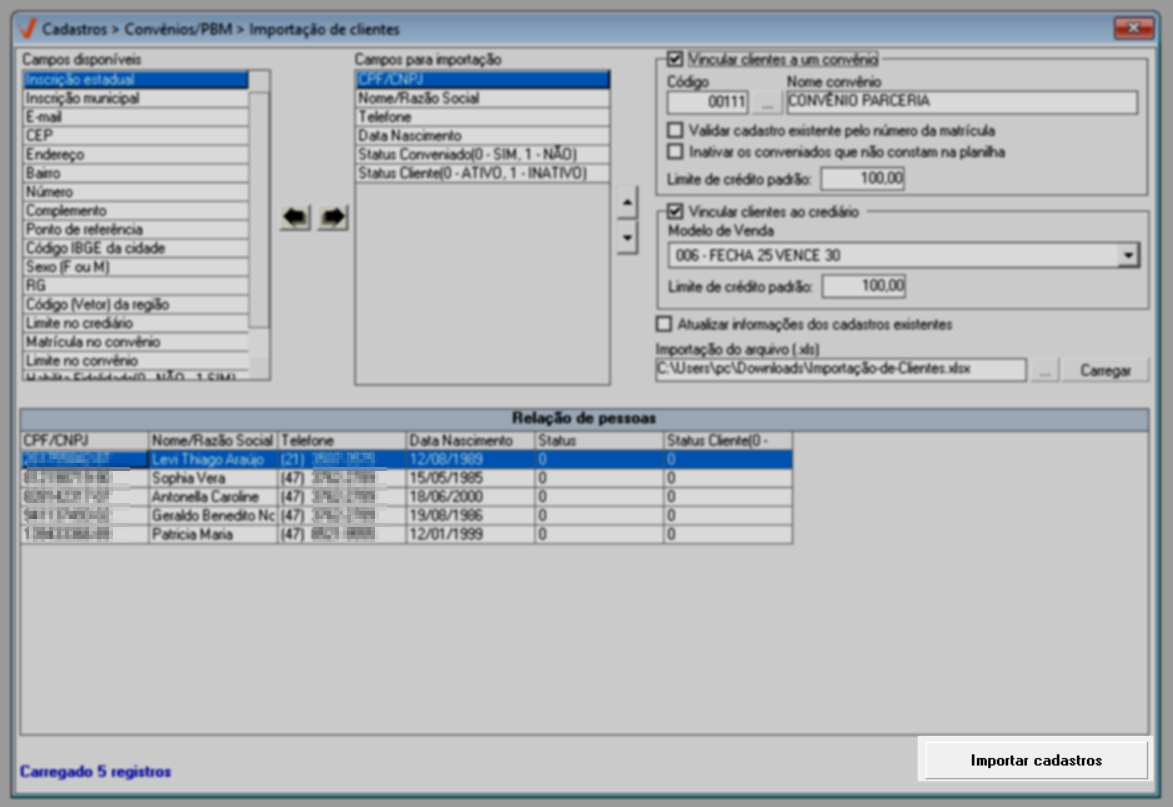1173x807 pixels.
Task: Click the convênio Limite de crédito padrão field
Action: pyautogui.click(x=863, y=179)
